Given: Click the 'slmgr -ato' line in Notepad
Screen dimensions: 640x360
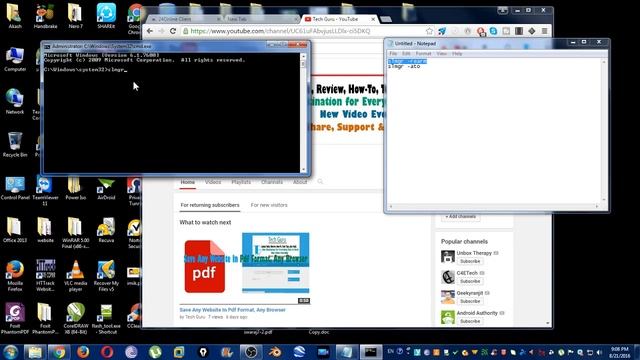Looking at the screenshot, I should (x=404, y=66).
